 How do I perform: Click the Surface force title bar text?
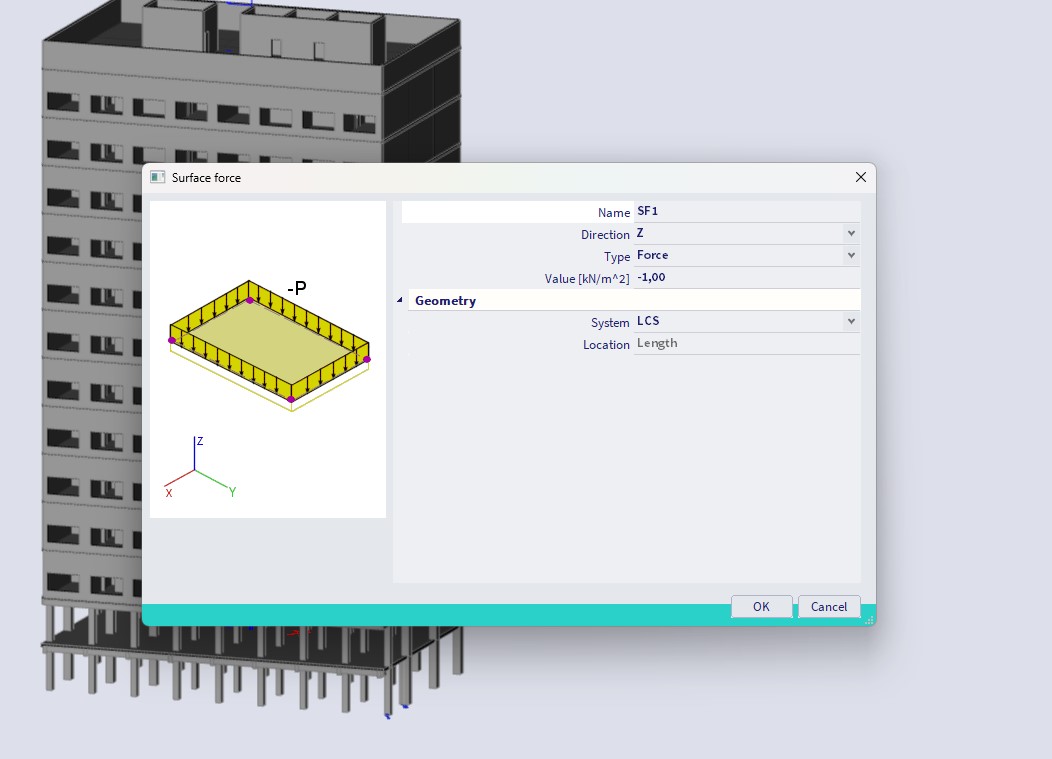tap(206, 178)
